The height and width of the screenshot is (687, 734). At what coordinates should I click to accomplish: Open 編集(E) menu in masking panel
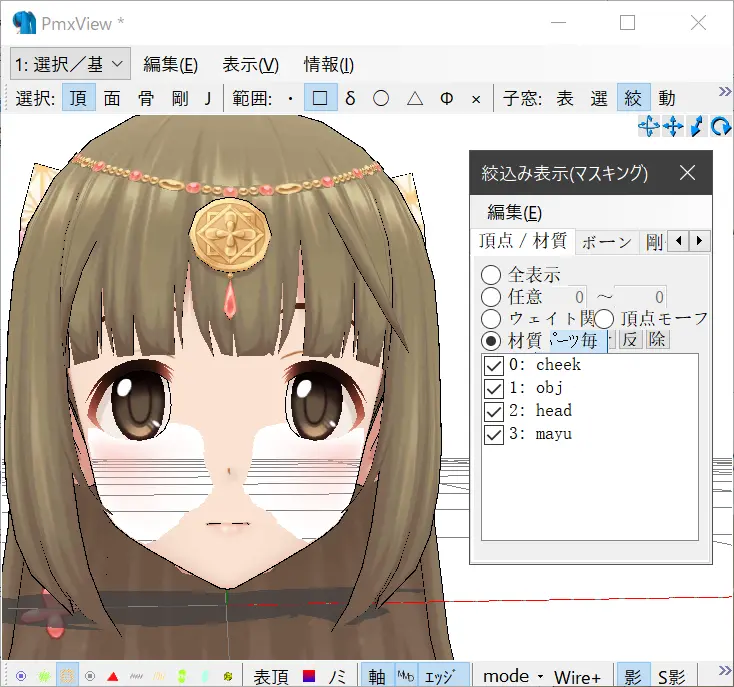tap(514, 212)
